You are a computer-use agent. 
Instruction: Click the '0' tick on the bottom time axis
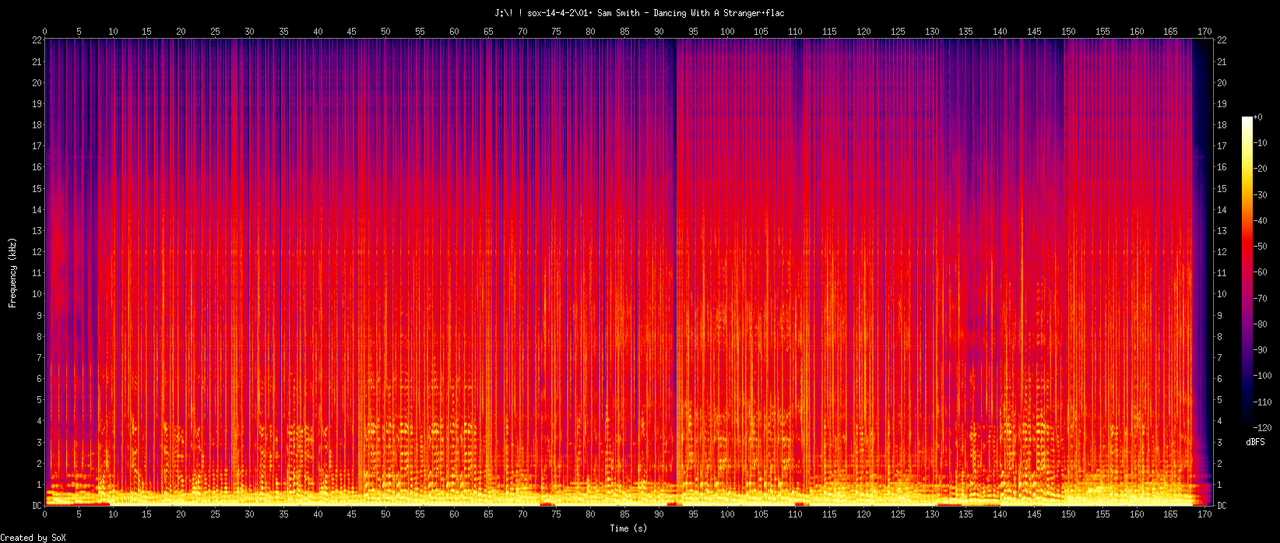45,516
